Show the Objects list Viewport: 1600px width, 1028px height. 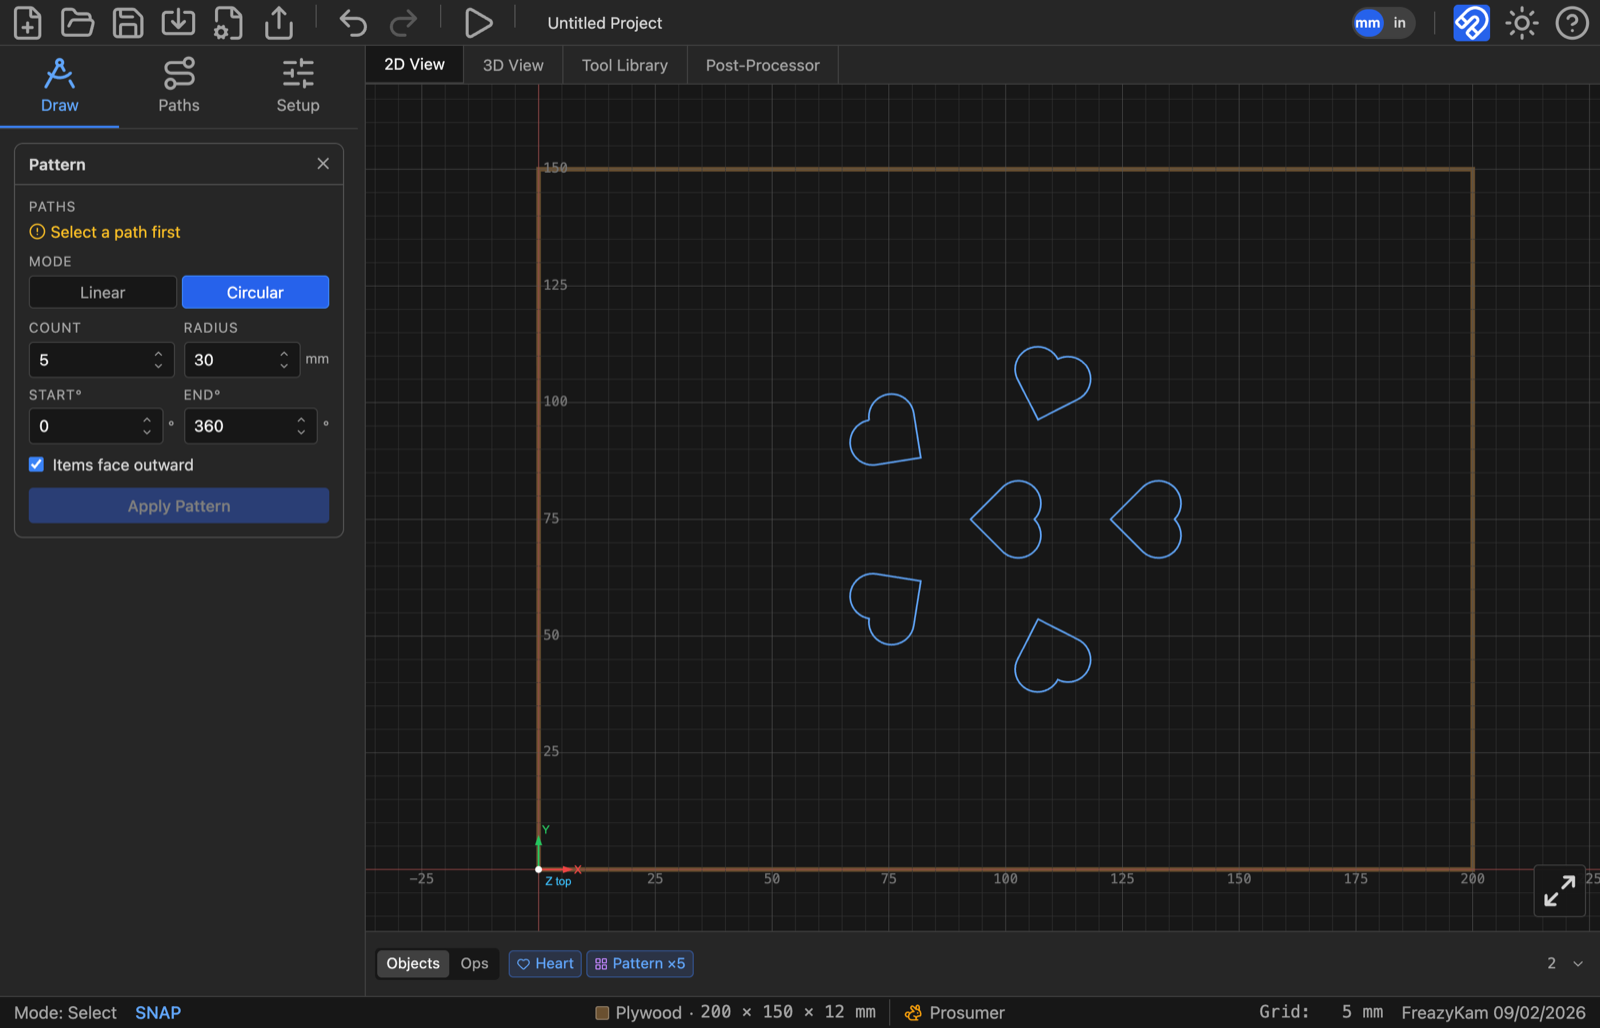point(413,963)
